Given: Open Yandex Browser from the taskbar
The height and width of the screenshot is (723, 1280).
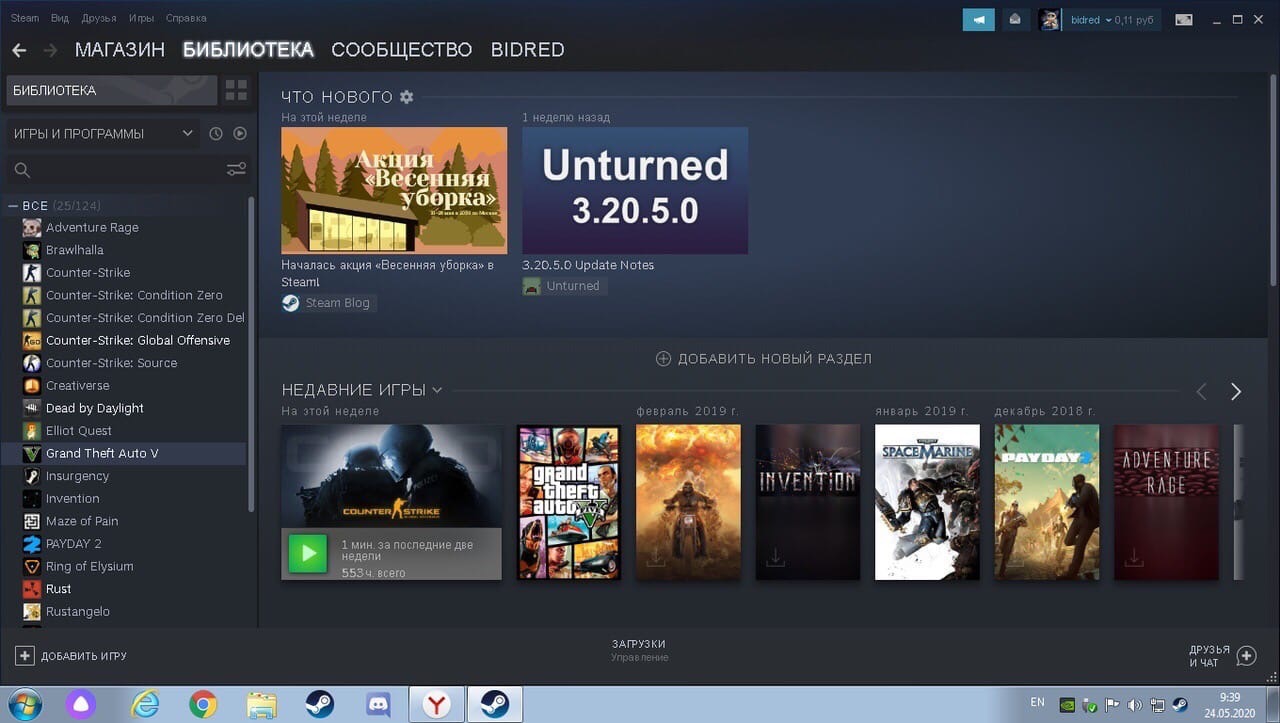Looking at the screenshot, I should coord(436,705).
